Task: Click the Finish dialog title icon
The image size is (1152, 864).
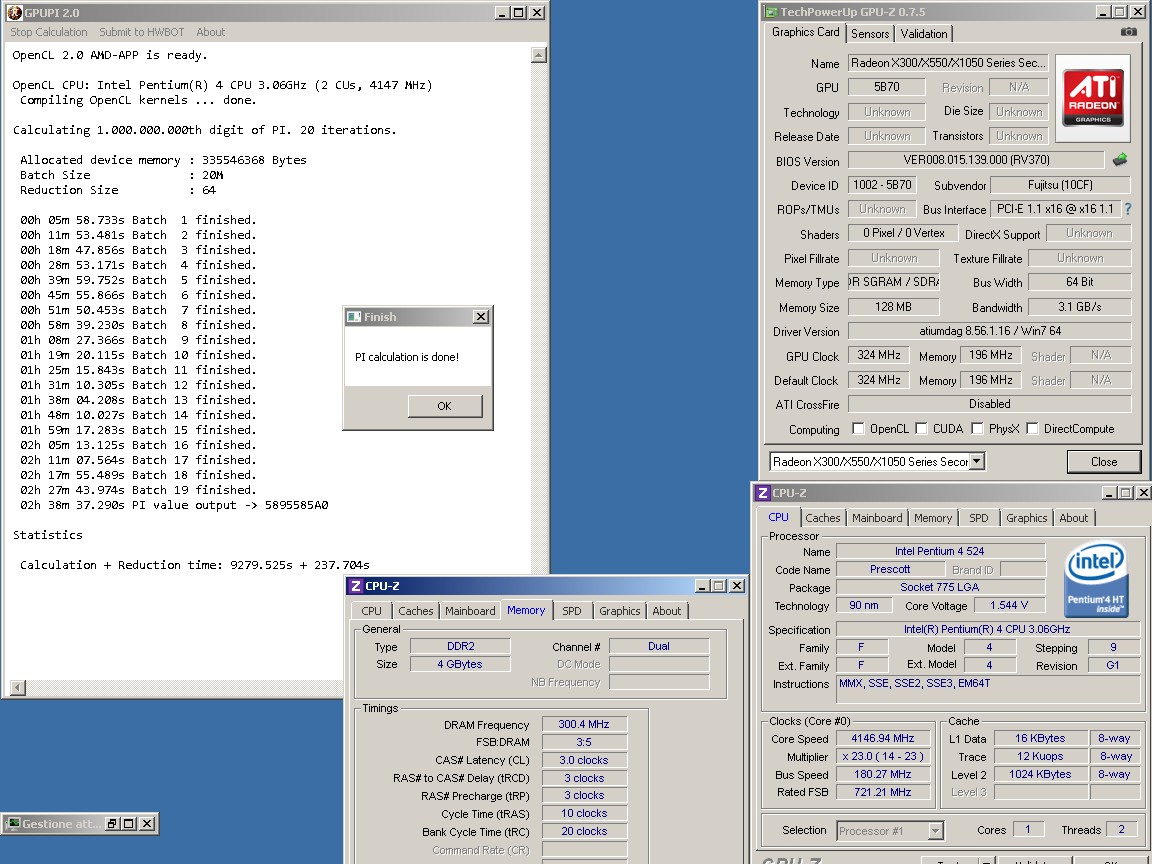Action: pos(354,317)
